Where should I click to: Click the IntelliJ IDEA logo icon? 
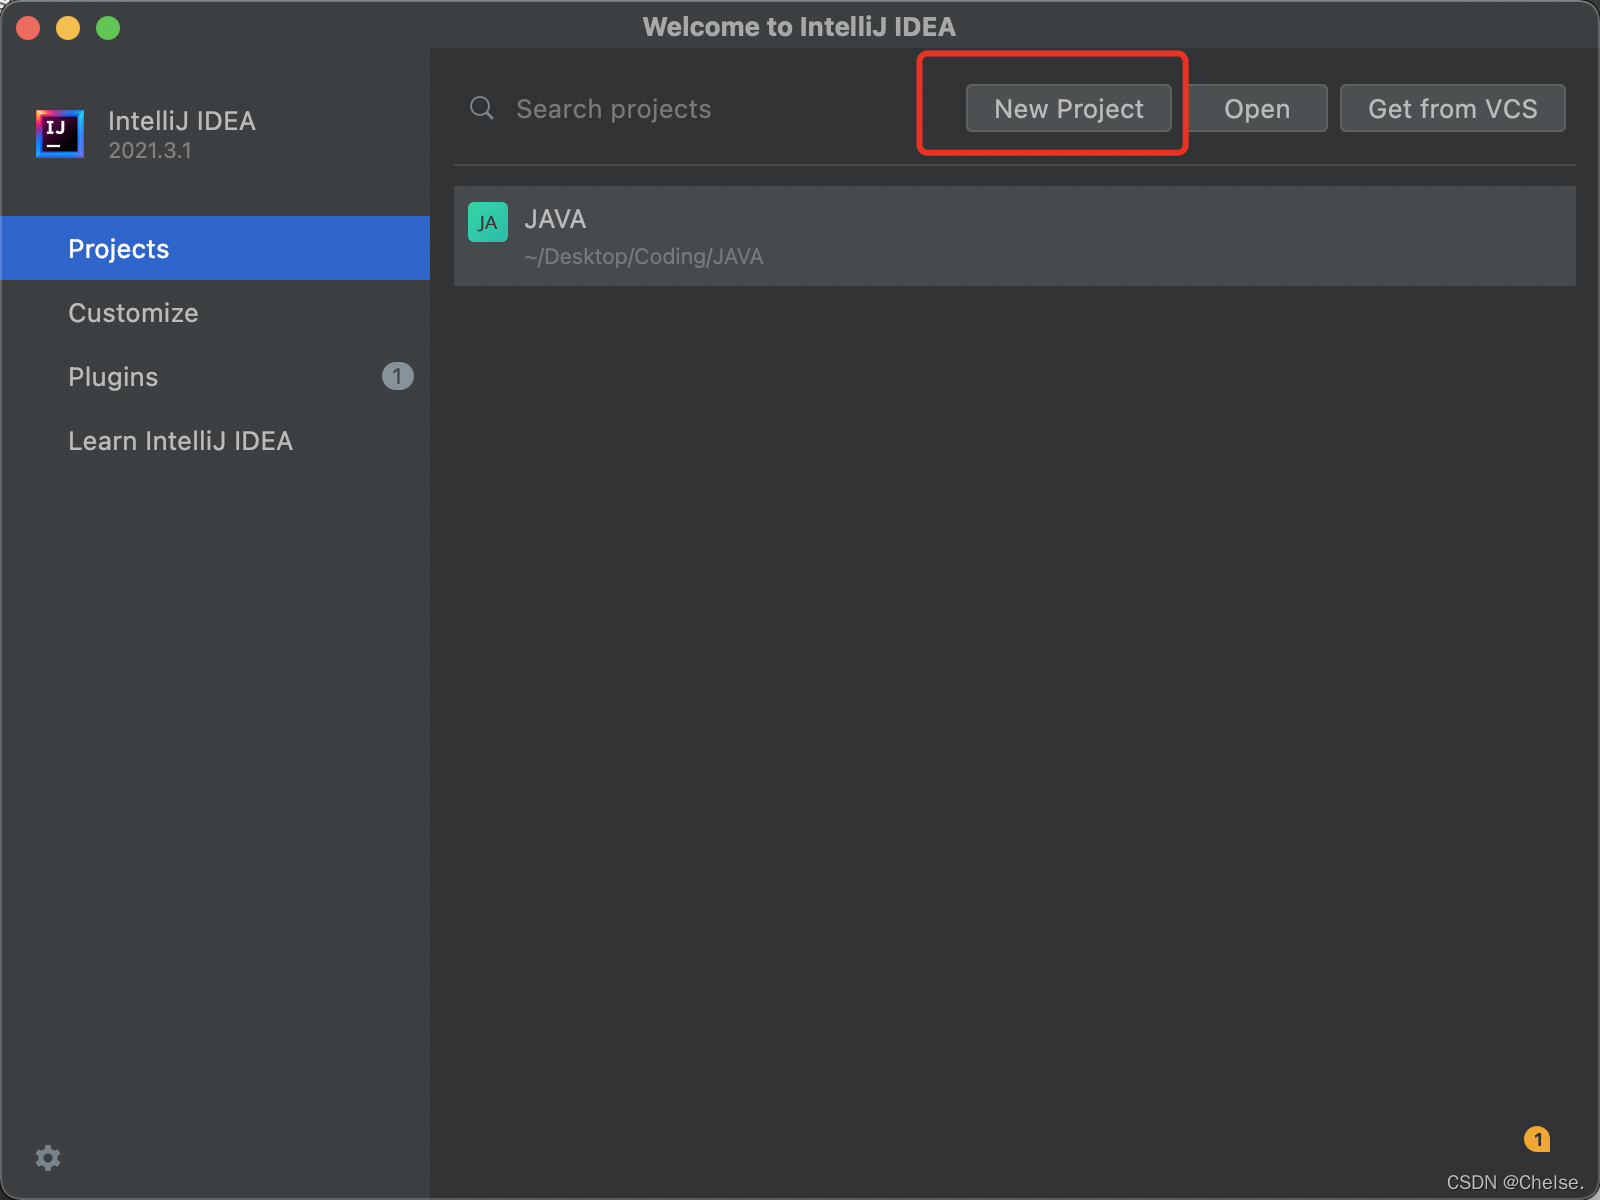coord(60,133)
